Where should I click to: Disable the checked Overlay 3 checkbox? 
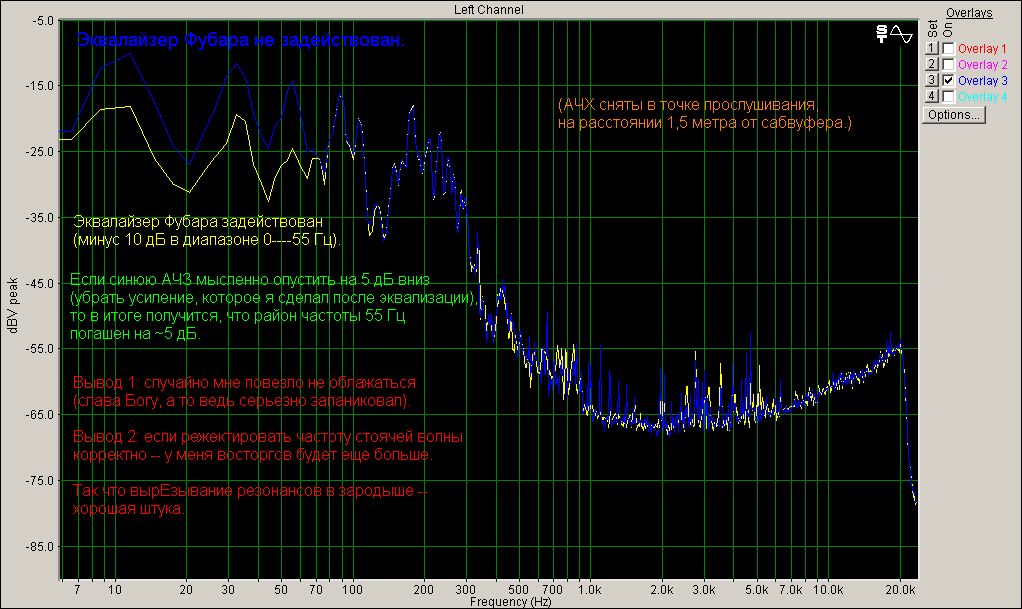pos(947,80)
